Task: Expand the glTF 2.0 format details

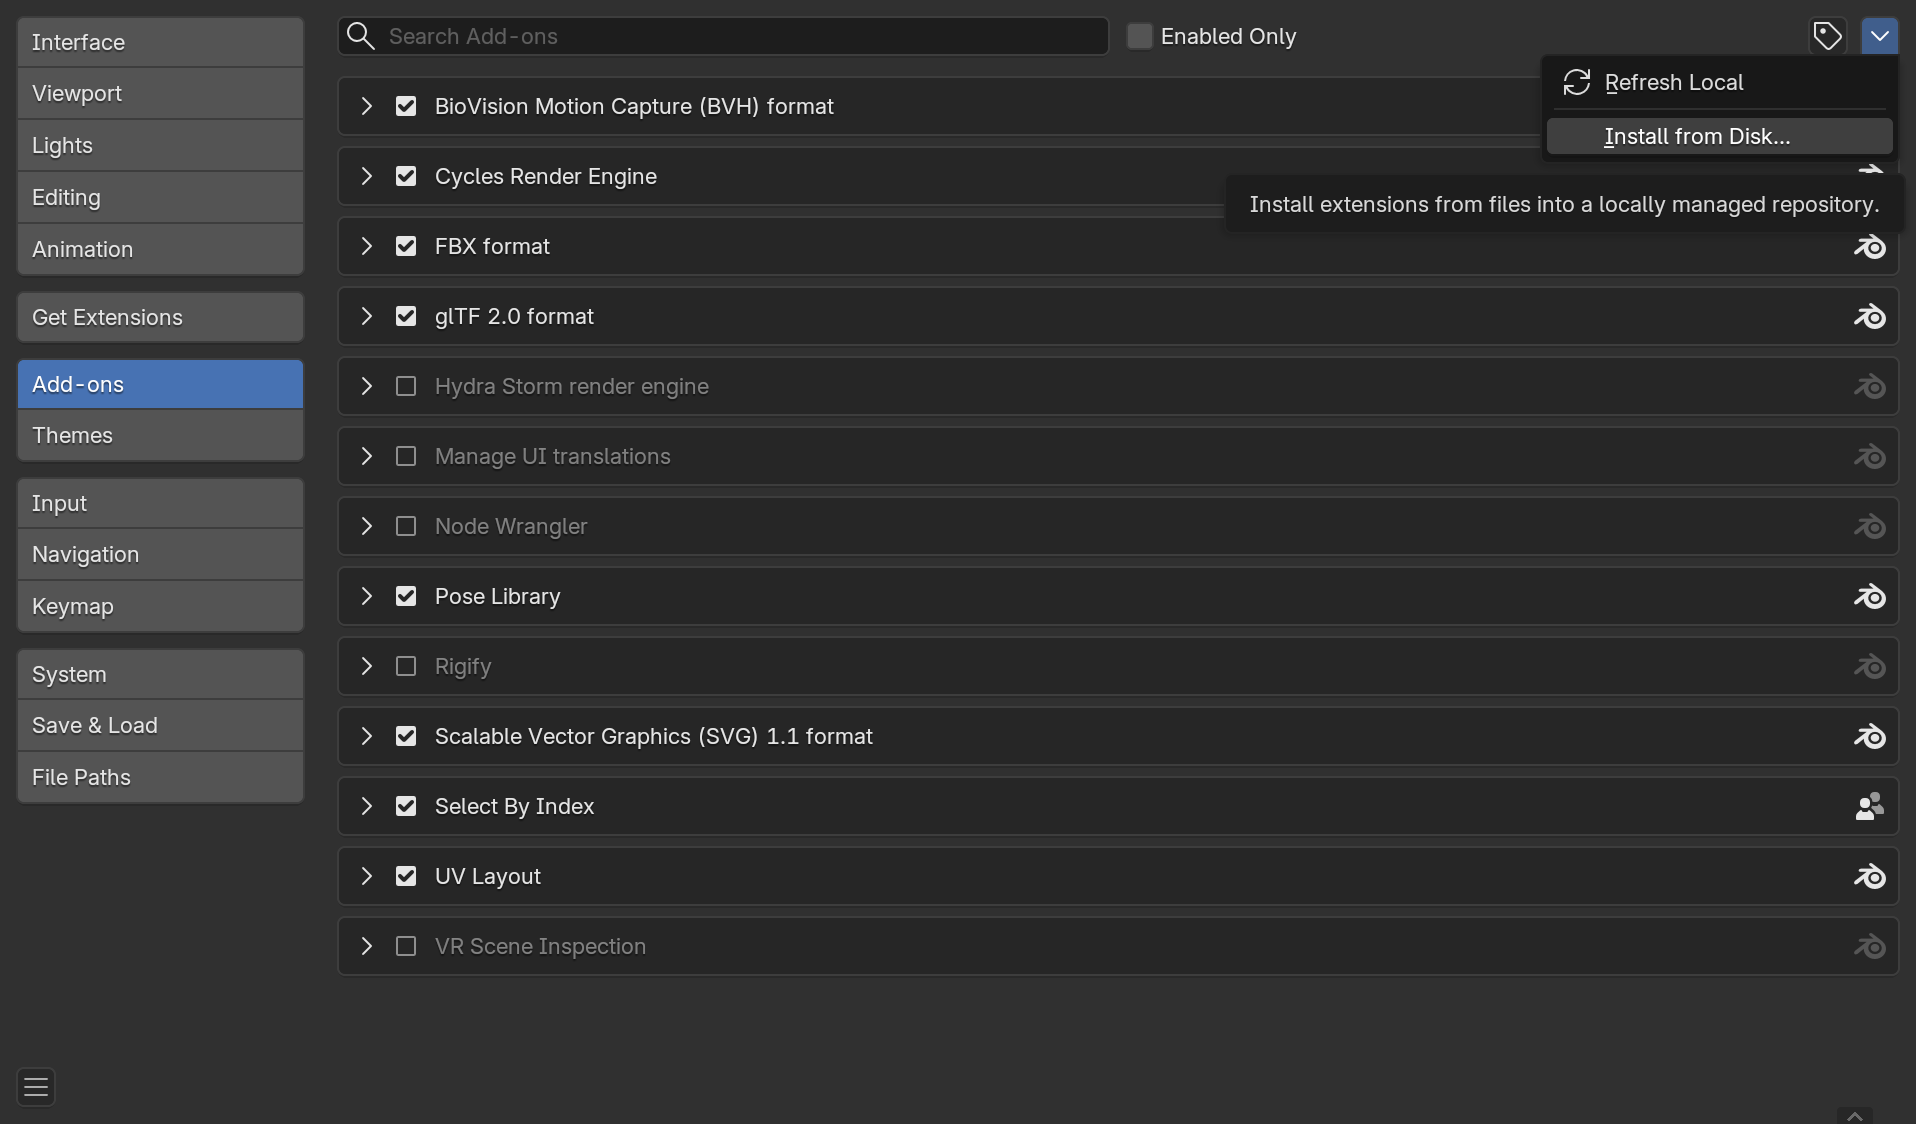Action: click(367, 316)
